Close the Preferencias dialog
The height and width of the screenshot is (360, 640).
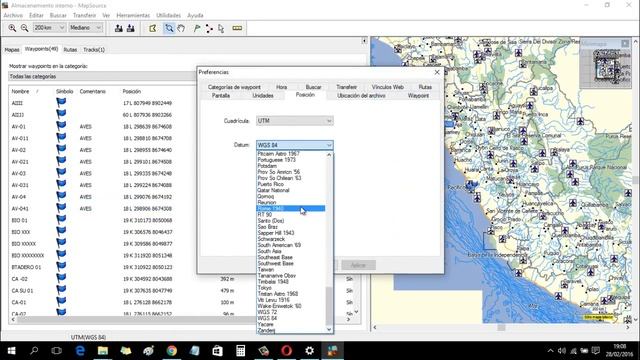[x=437, y=72]
